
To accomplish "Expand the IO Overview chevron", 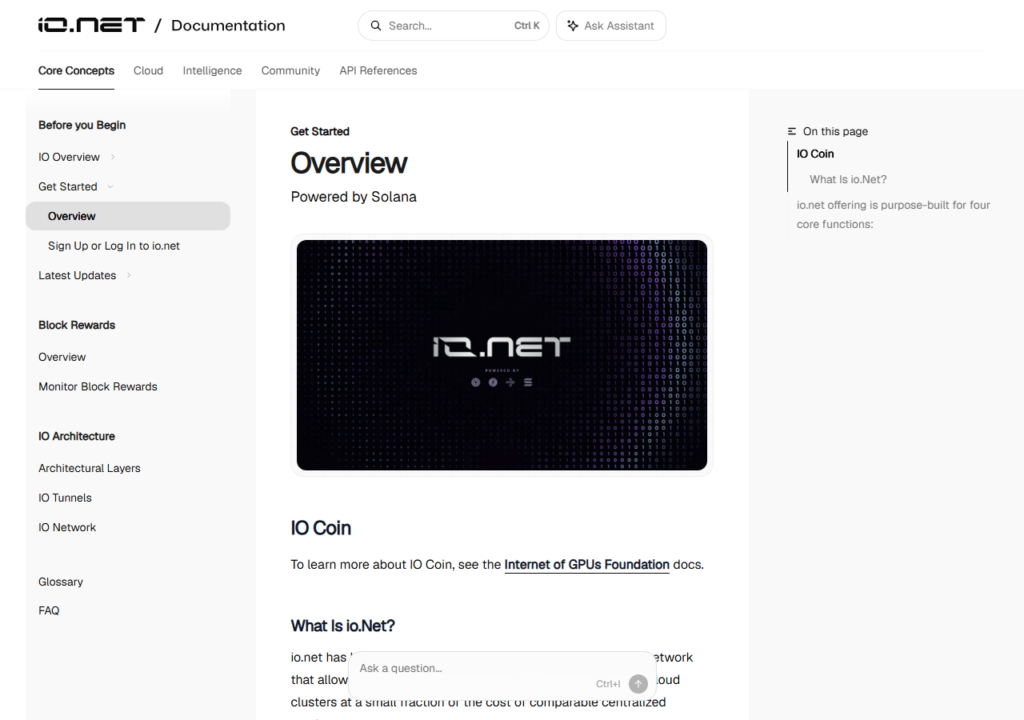I will pyautogui.click(x=113, y=157).
